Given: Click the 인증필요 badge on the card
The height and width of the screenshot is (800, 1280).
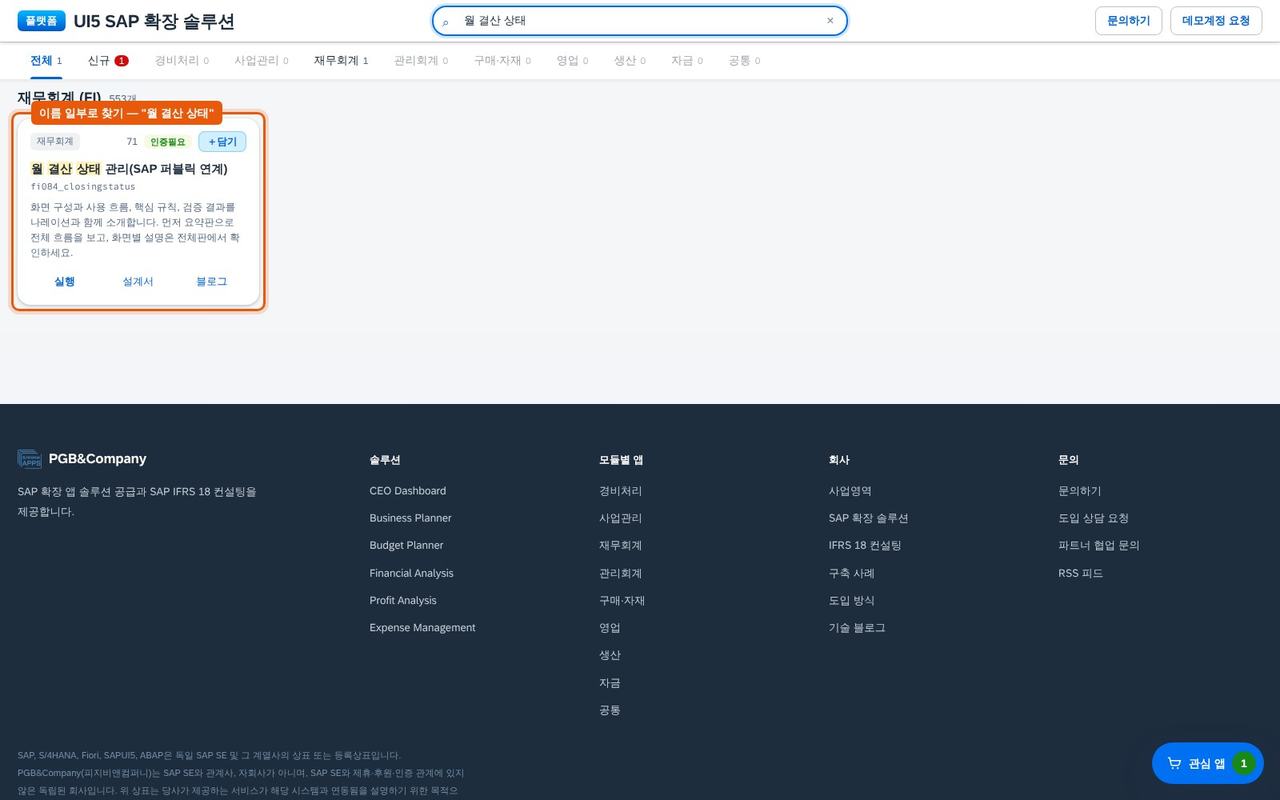Looking at the screenshot, I should point(168,142).
